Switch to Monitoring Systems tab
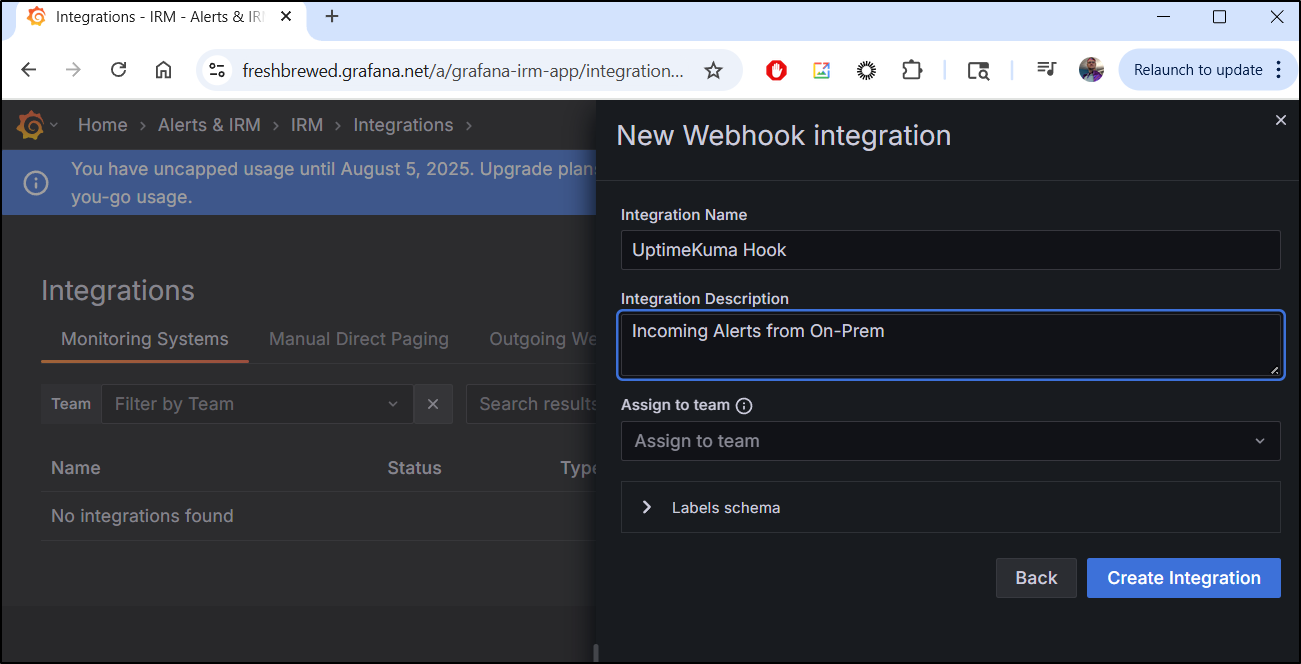The height and width of the screenshot is (664, 1301). click(x=145, y=339)
